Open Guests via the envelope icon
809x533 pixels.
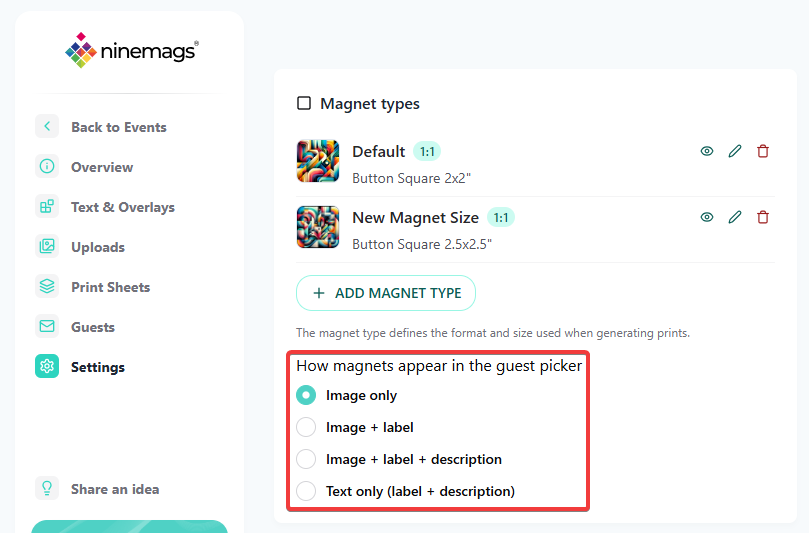point(47,327)
